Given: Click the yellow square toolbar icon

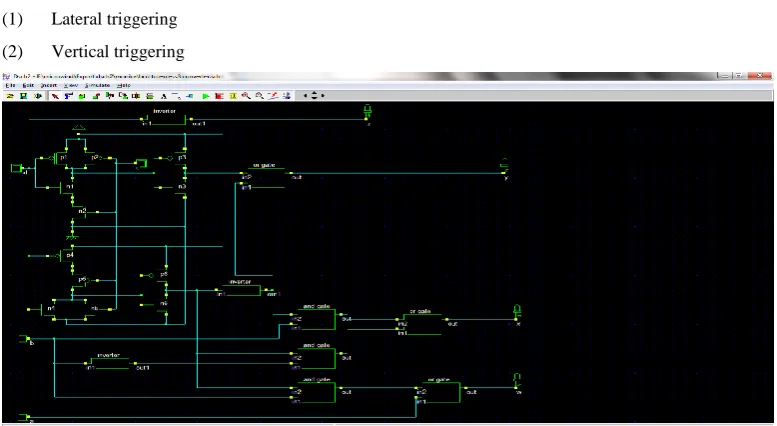Looking at the screenshot, I should click(x=233, y=96).
